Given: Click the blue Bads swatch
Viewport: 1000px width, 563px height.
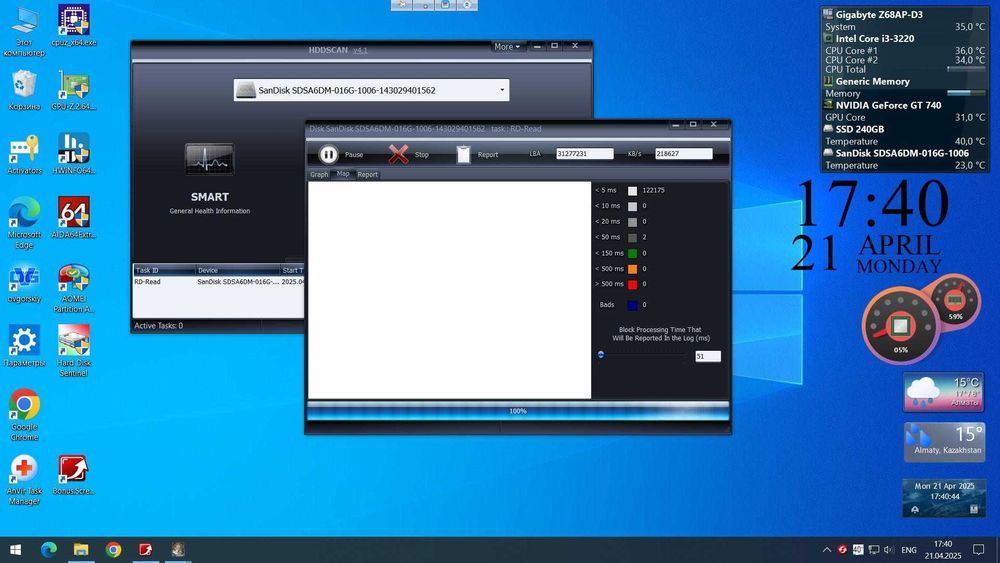Looking at the screenshot, I should coord(632,305).
